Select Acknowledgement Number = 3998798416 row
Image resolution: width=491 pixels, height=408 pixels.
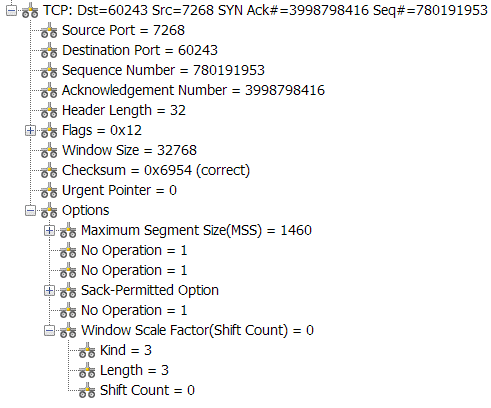coord(193,90)
